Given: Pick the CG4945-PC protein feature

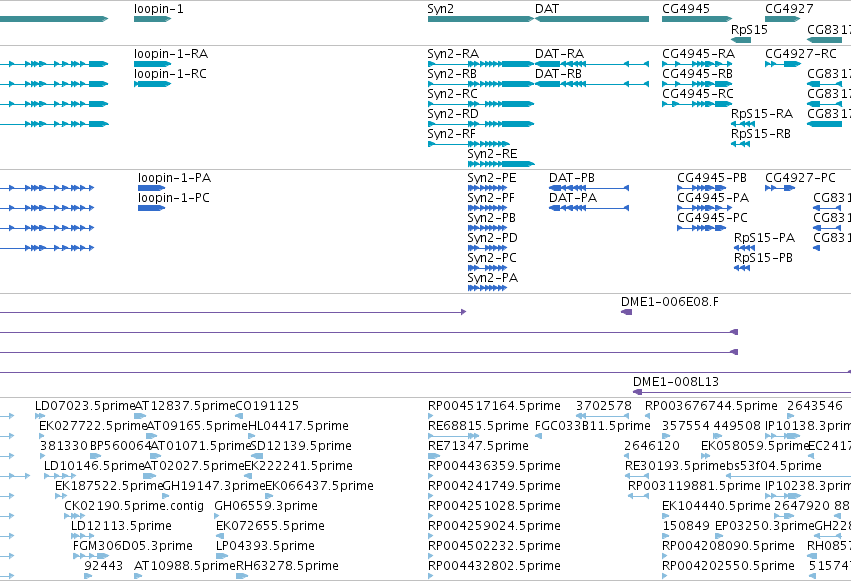Looking at the screenshot, I should [702, 228].
